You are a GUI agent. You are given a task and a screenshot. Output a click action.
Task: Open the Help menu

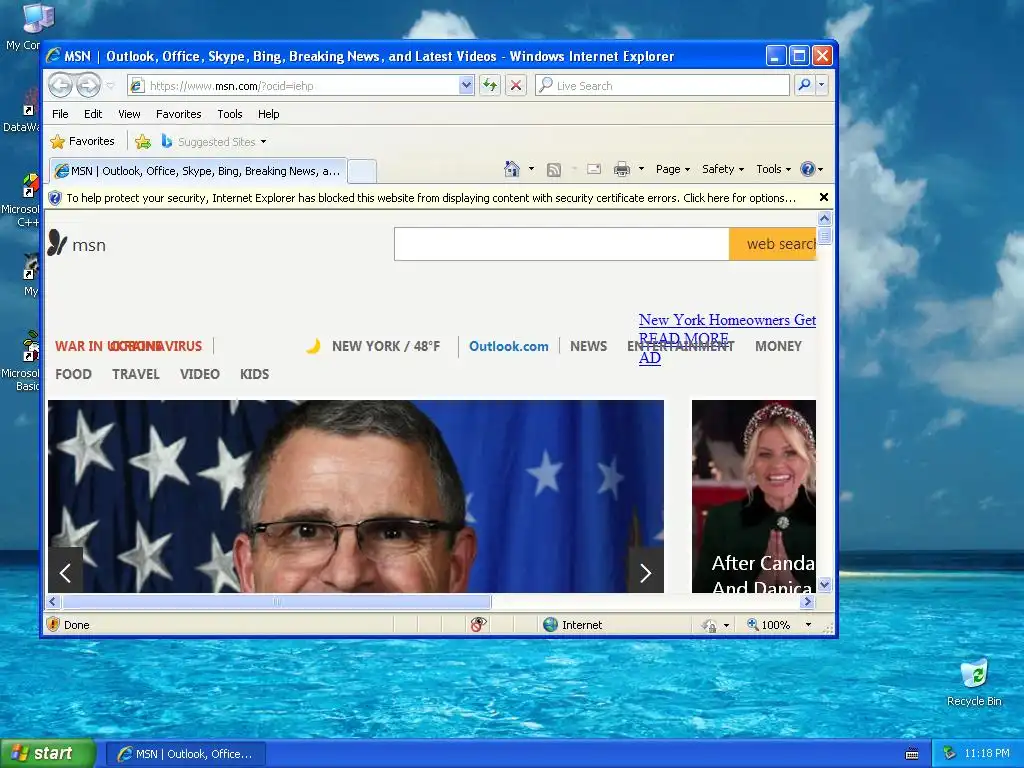click(x=268, y=114)
